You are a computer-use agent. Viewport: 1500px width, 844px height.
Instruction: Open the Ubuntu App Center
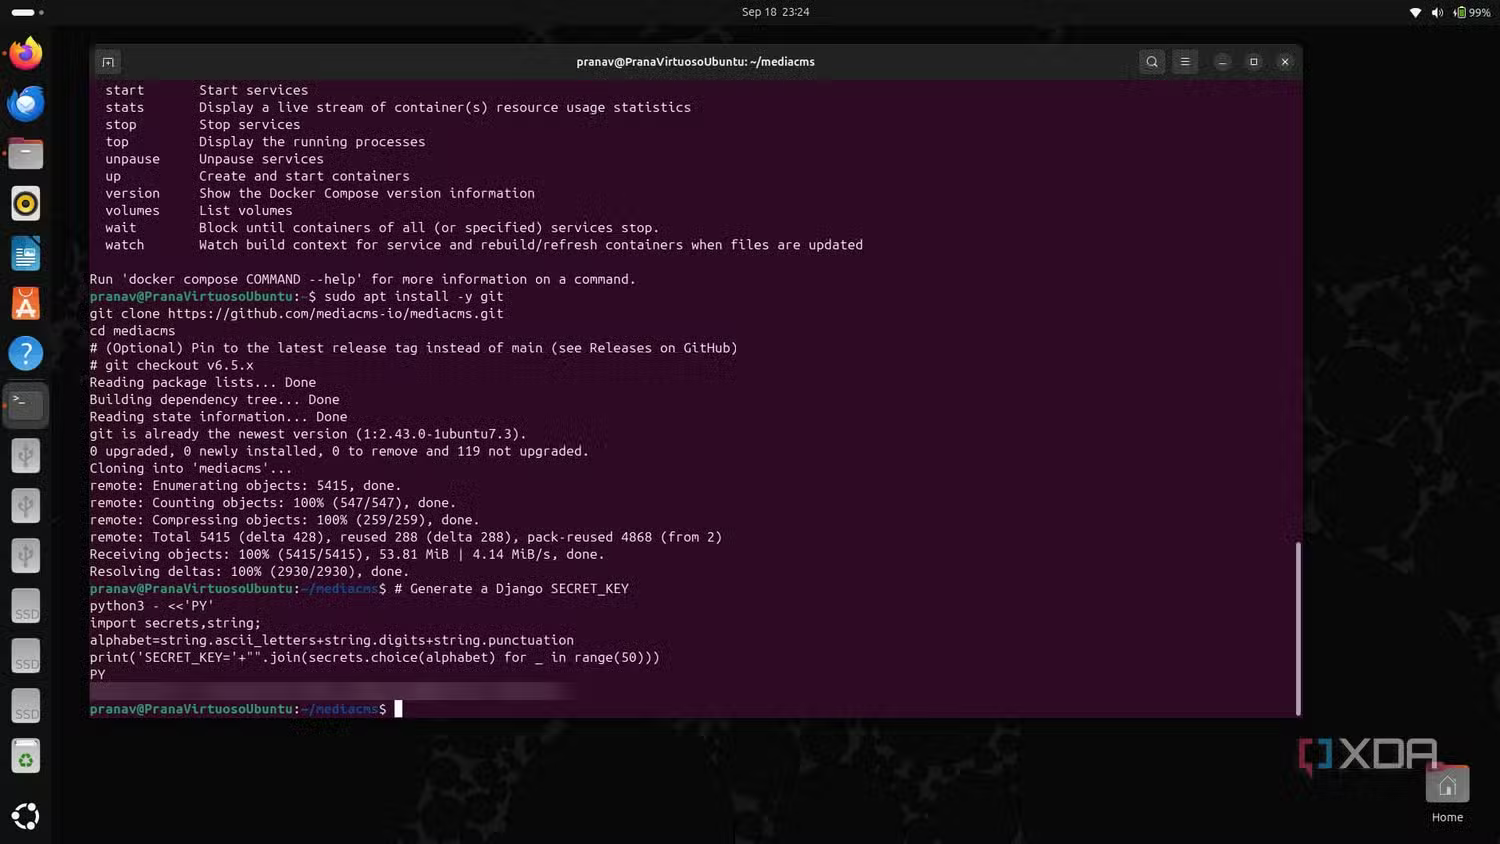point(26,304)
